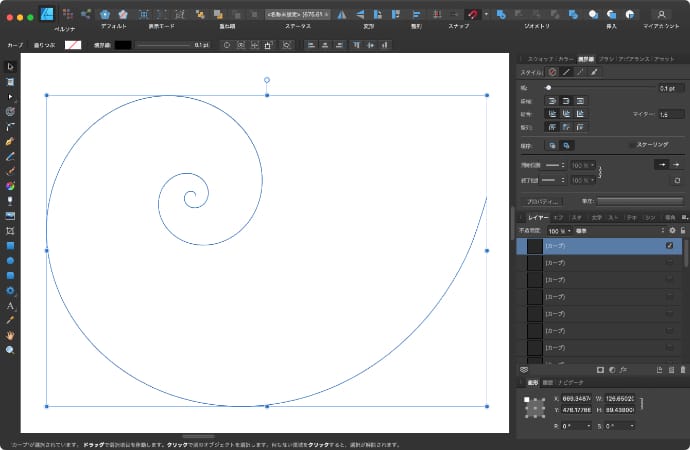The image size is (690, 450).
Task: Select the Rectangle shape tool
Action: pyautogui.click(x=10, y=246)
